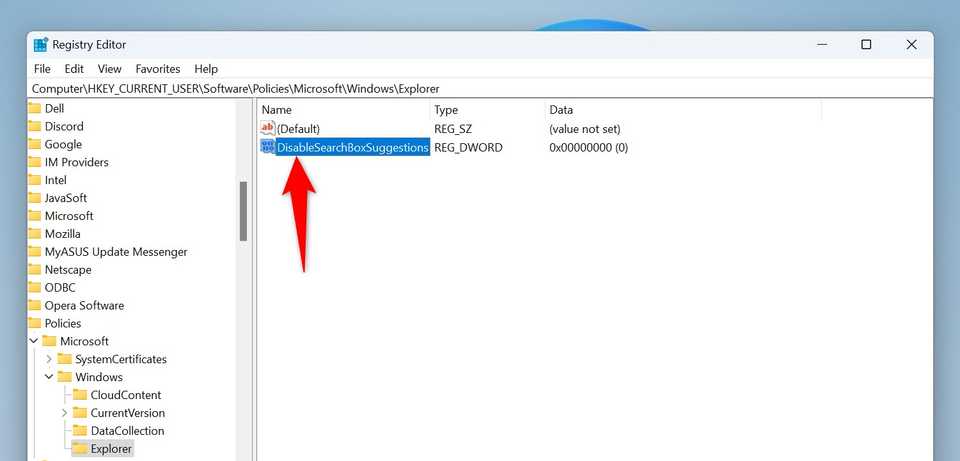Open the File menu
This screenshot has height=461, width=960.
(42, 69)
